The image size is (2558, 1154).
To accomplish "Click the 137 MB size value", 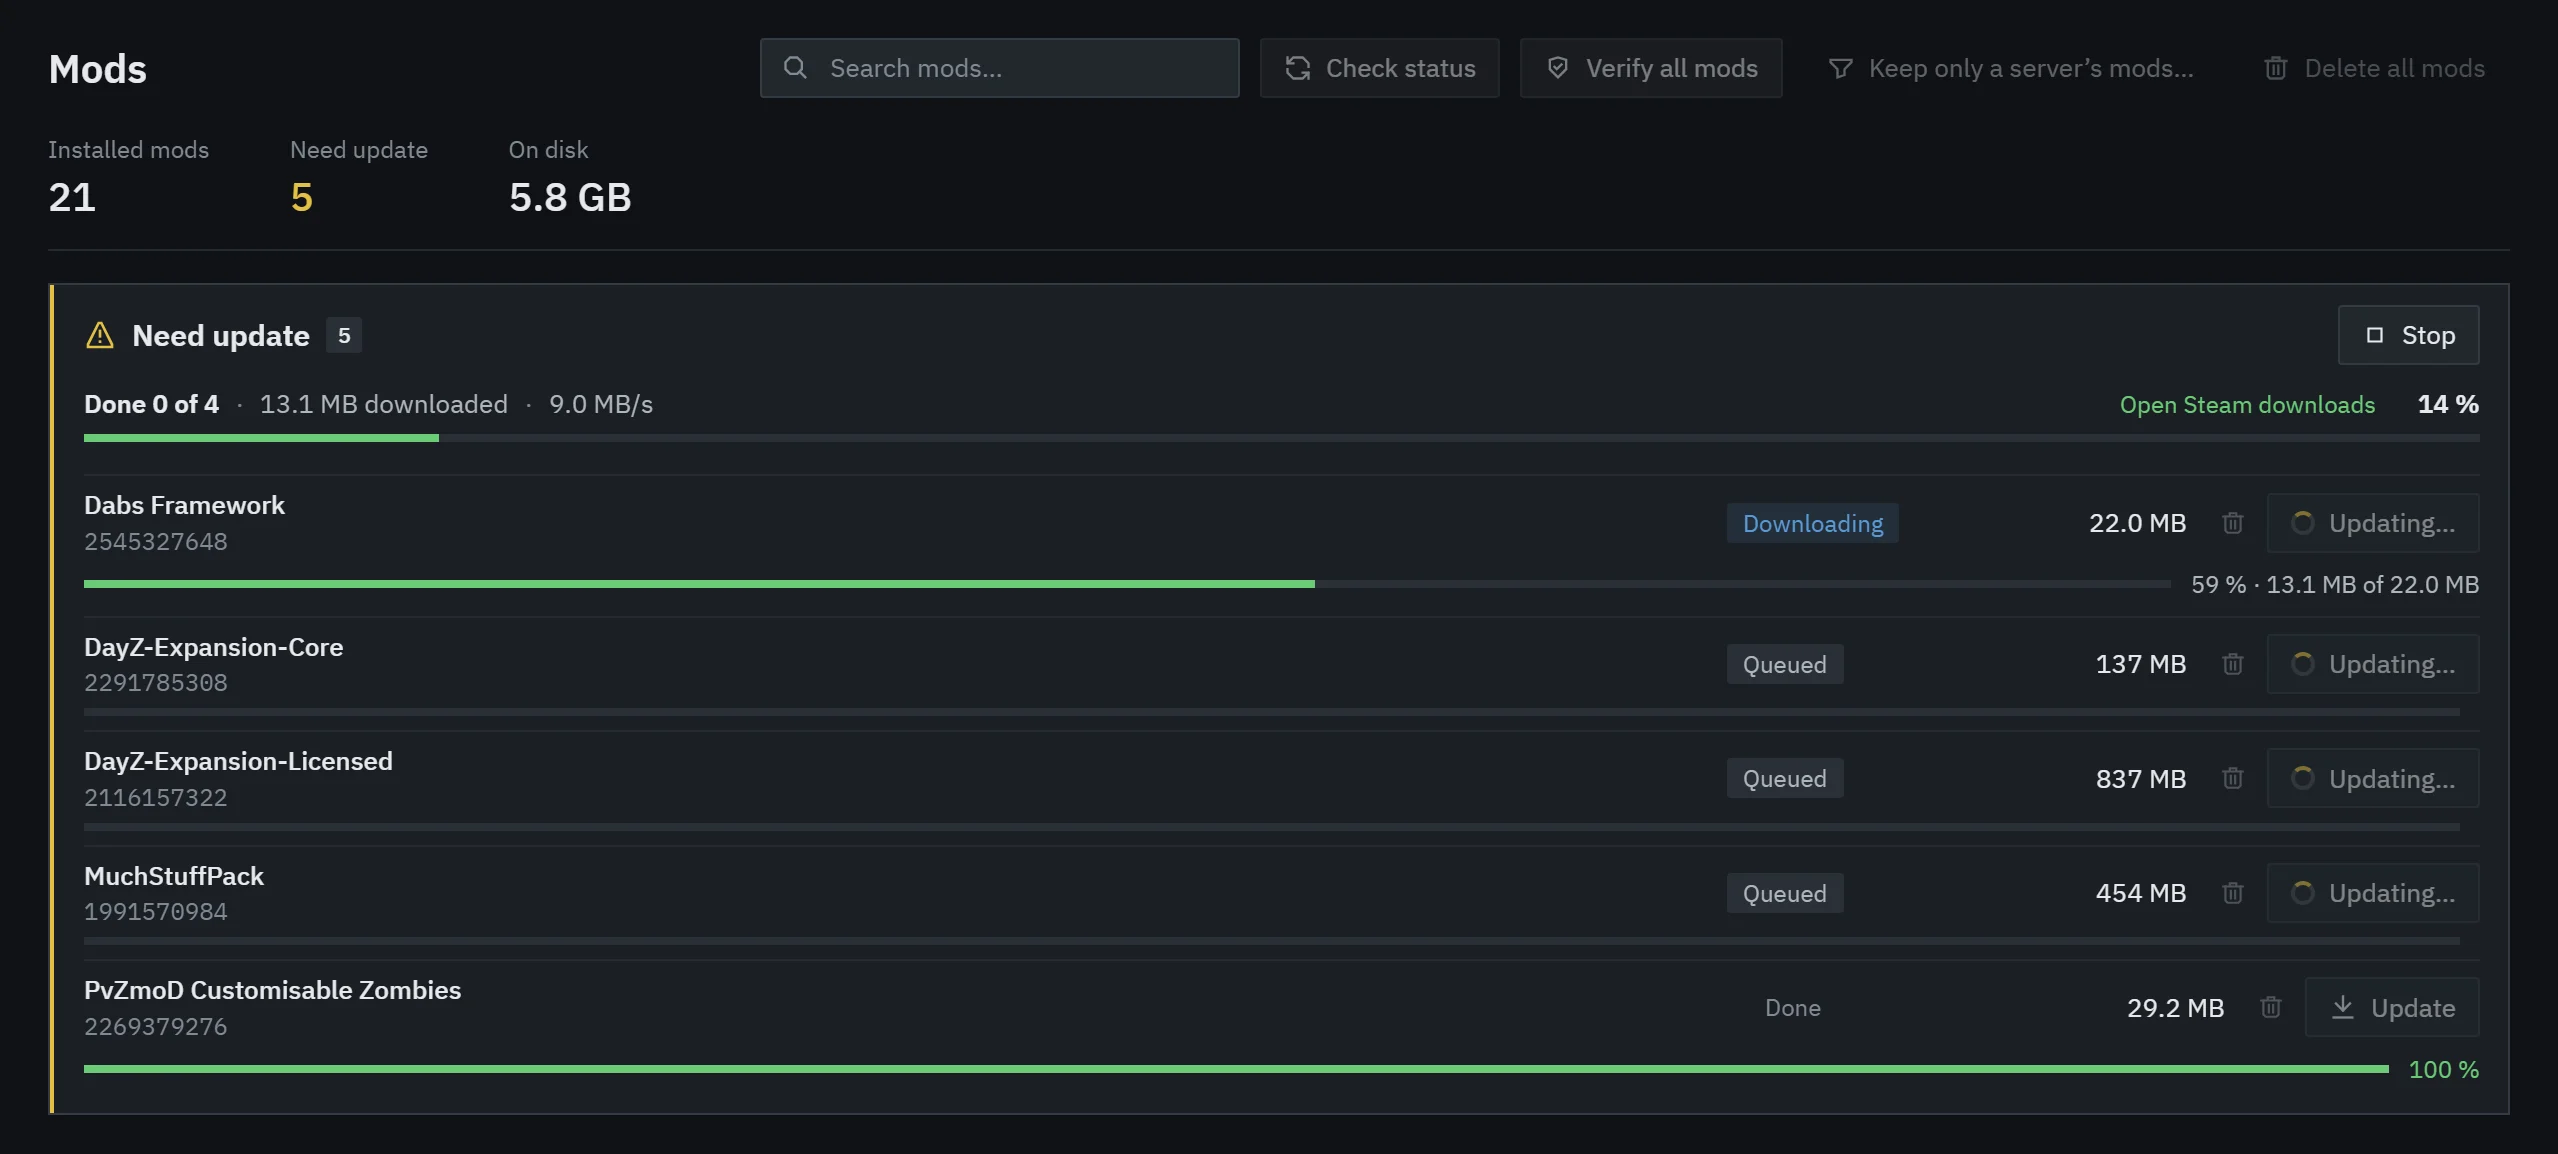I will pos(2141,664).
